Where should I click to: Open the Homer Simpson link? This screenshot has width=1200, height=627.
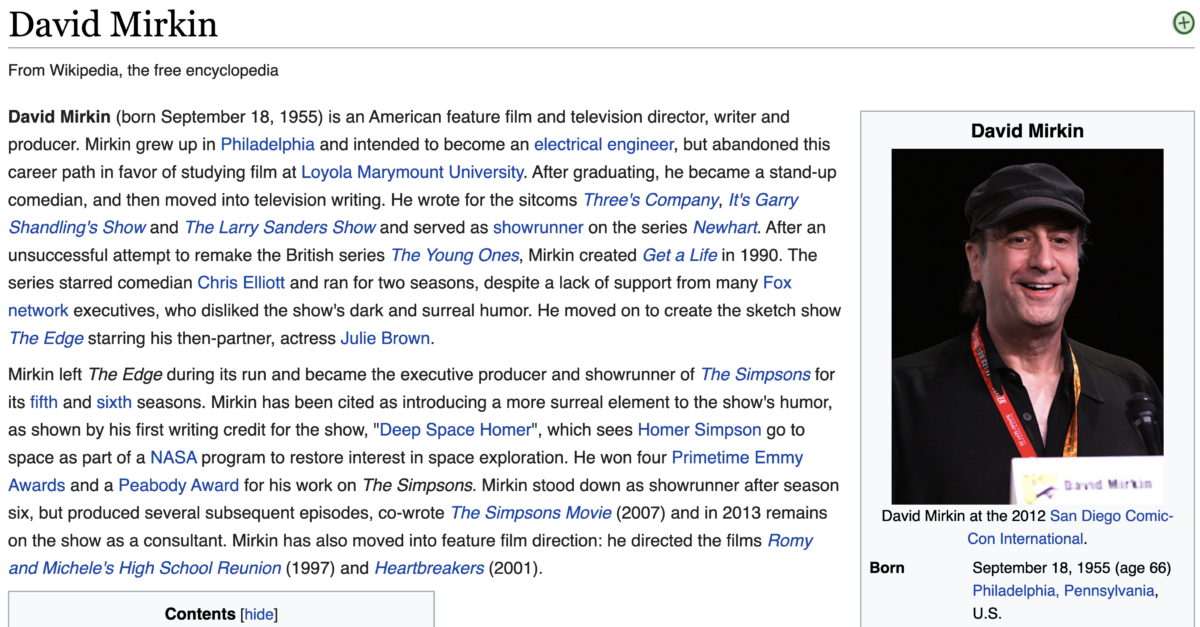click(700, 430)
